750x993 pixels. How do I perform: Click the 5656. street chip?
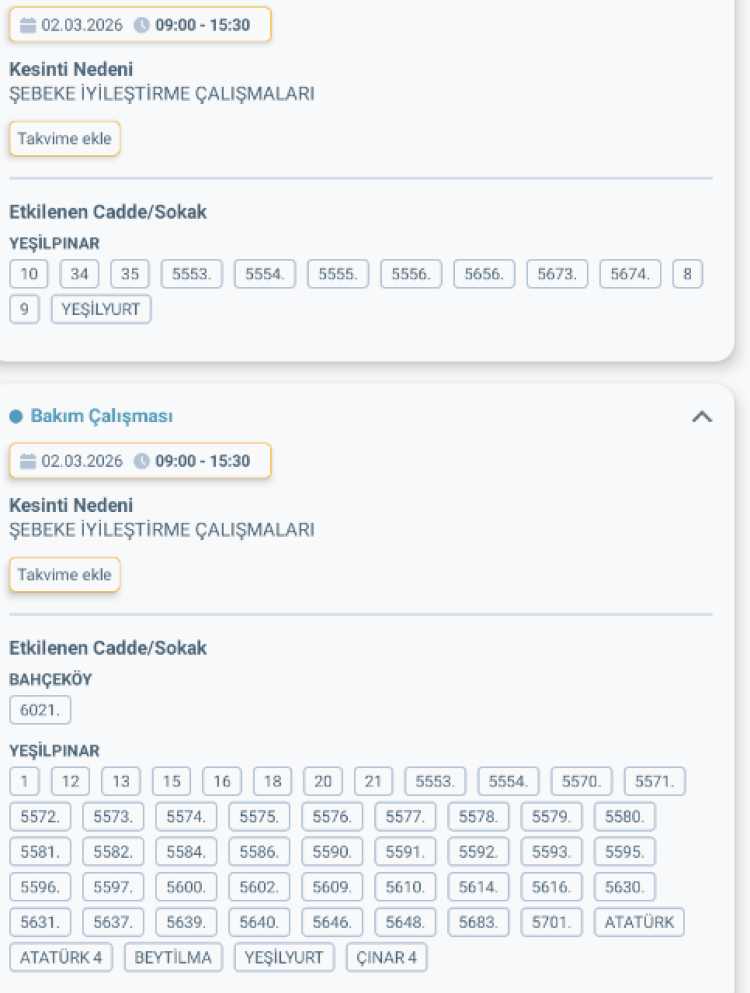coord(484,275)
